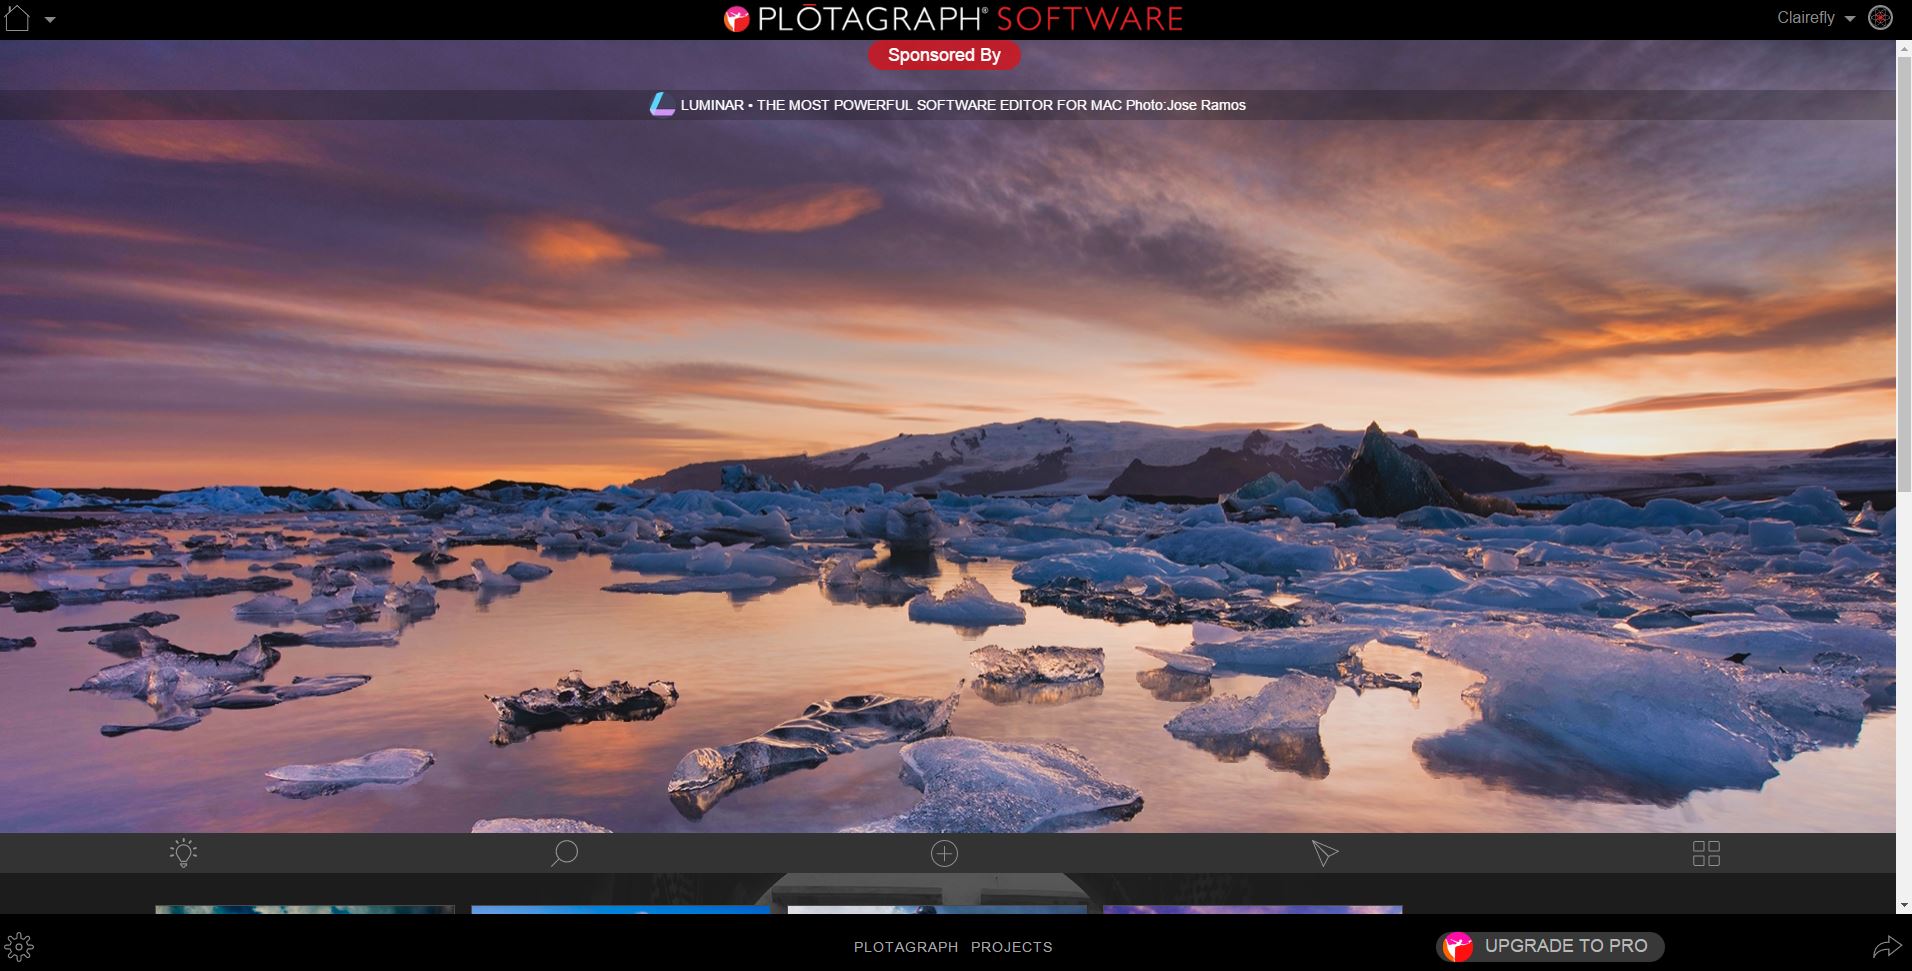Click the Plotagraph Software logo
The image size is (1912, 971).
(953, 19)
